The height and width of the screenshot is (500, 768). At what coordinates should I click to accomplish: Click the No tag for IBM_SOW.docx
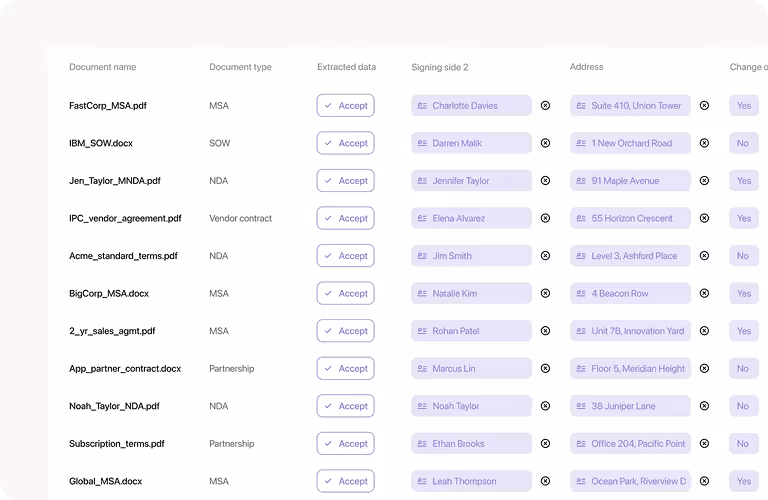744,143
